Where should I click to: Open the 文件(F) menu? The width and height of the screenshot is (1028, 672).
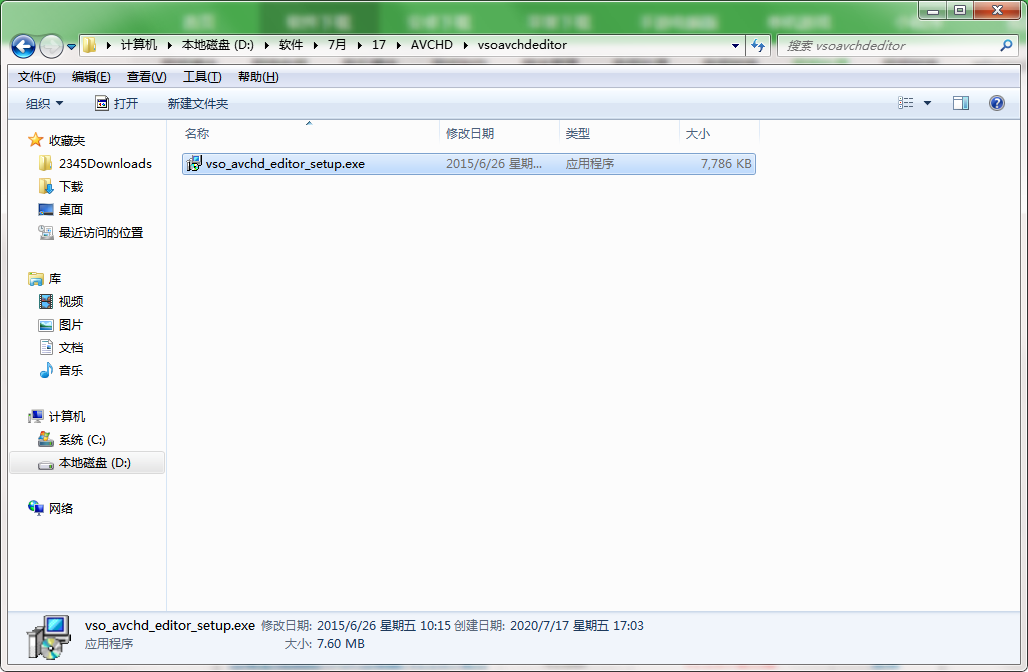tap(36, 77)
